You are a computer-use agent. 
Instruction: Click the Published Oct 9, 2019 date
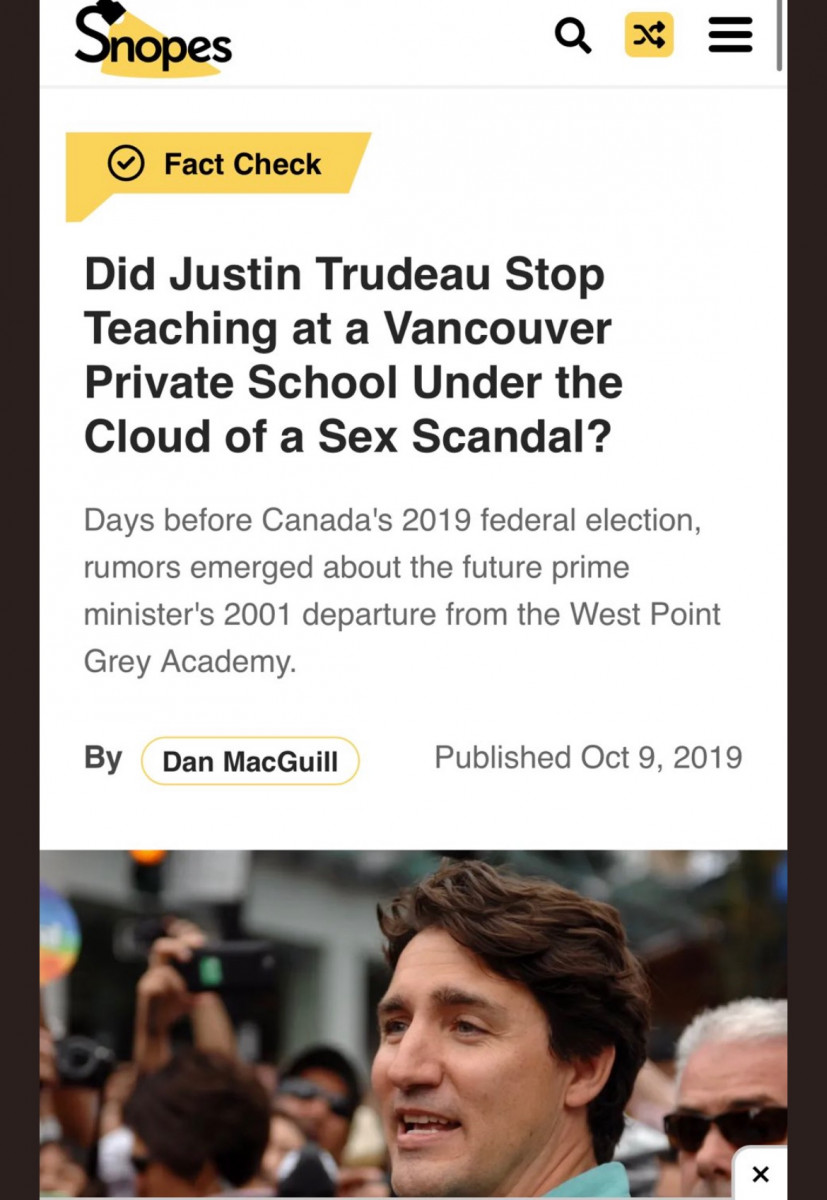(588, 757)
